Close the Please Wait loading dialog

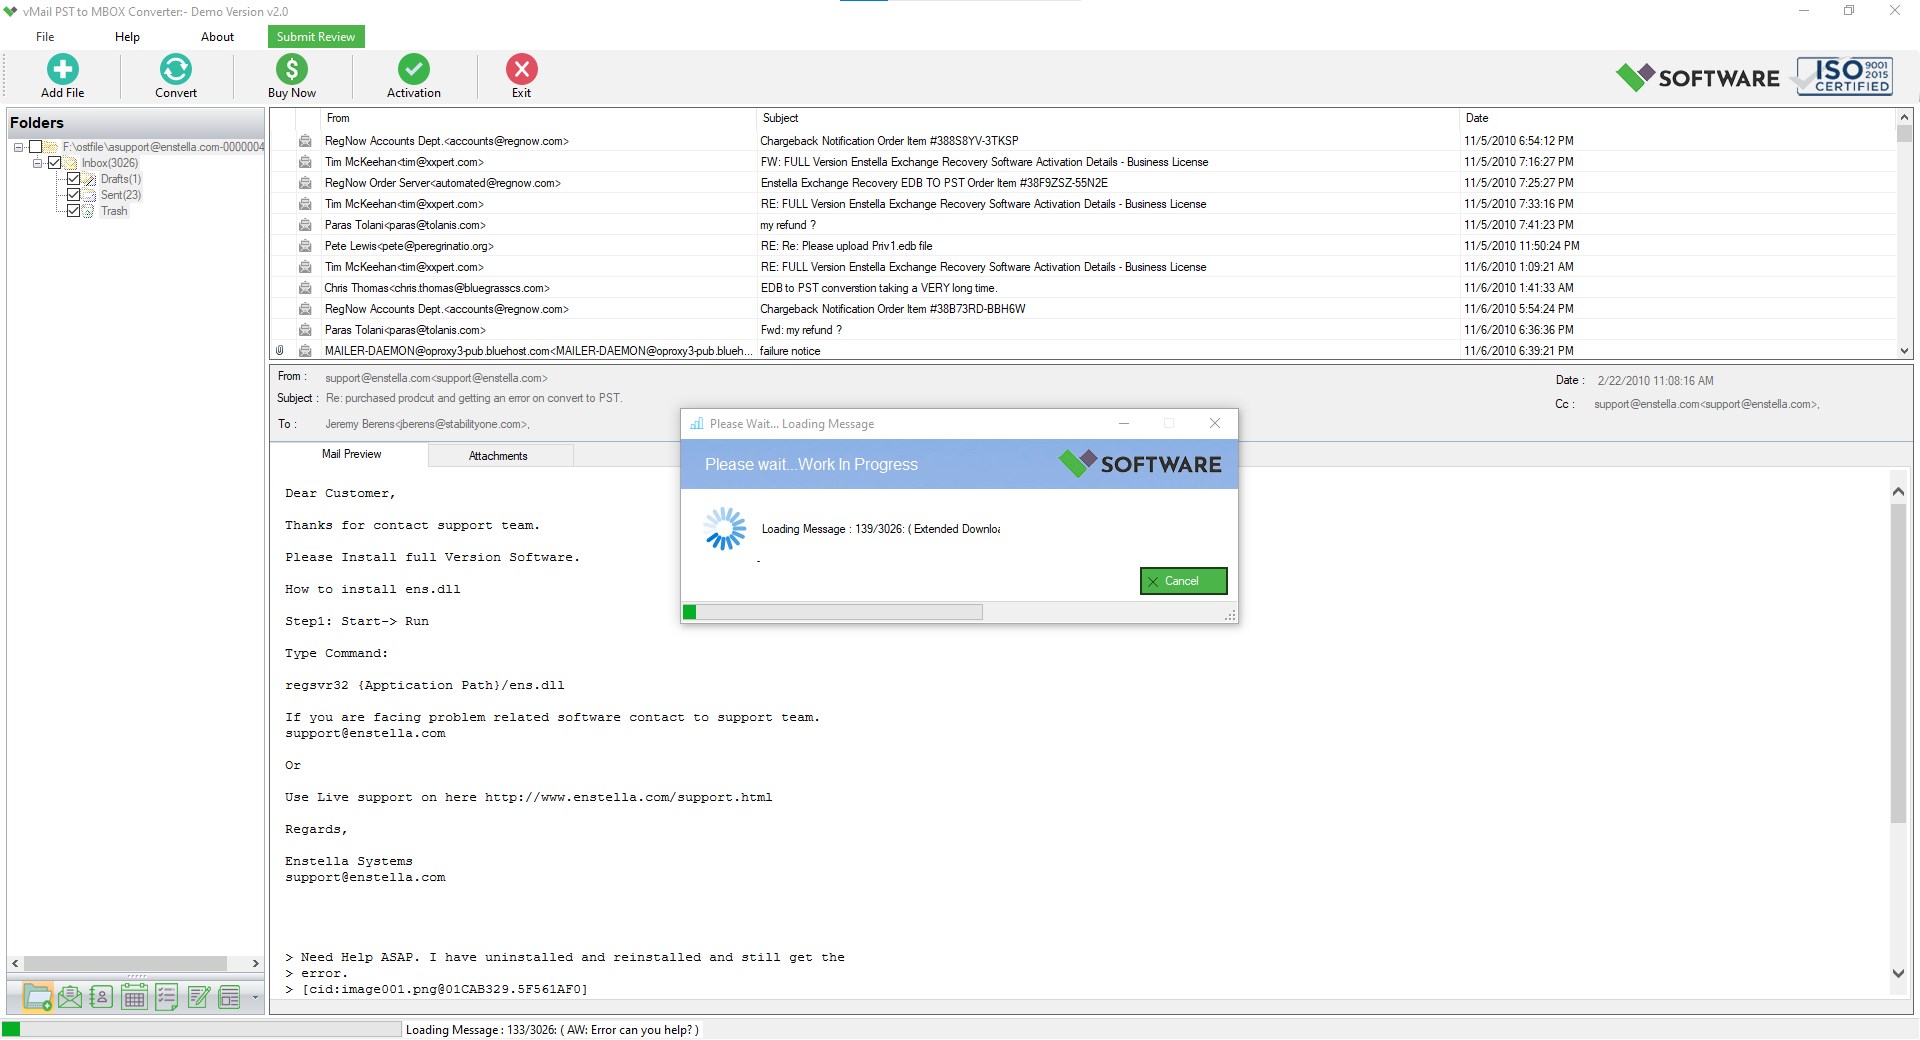1215,423
